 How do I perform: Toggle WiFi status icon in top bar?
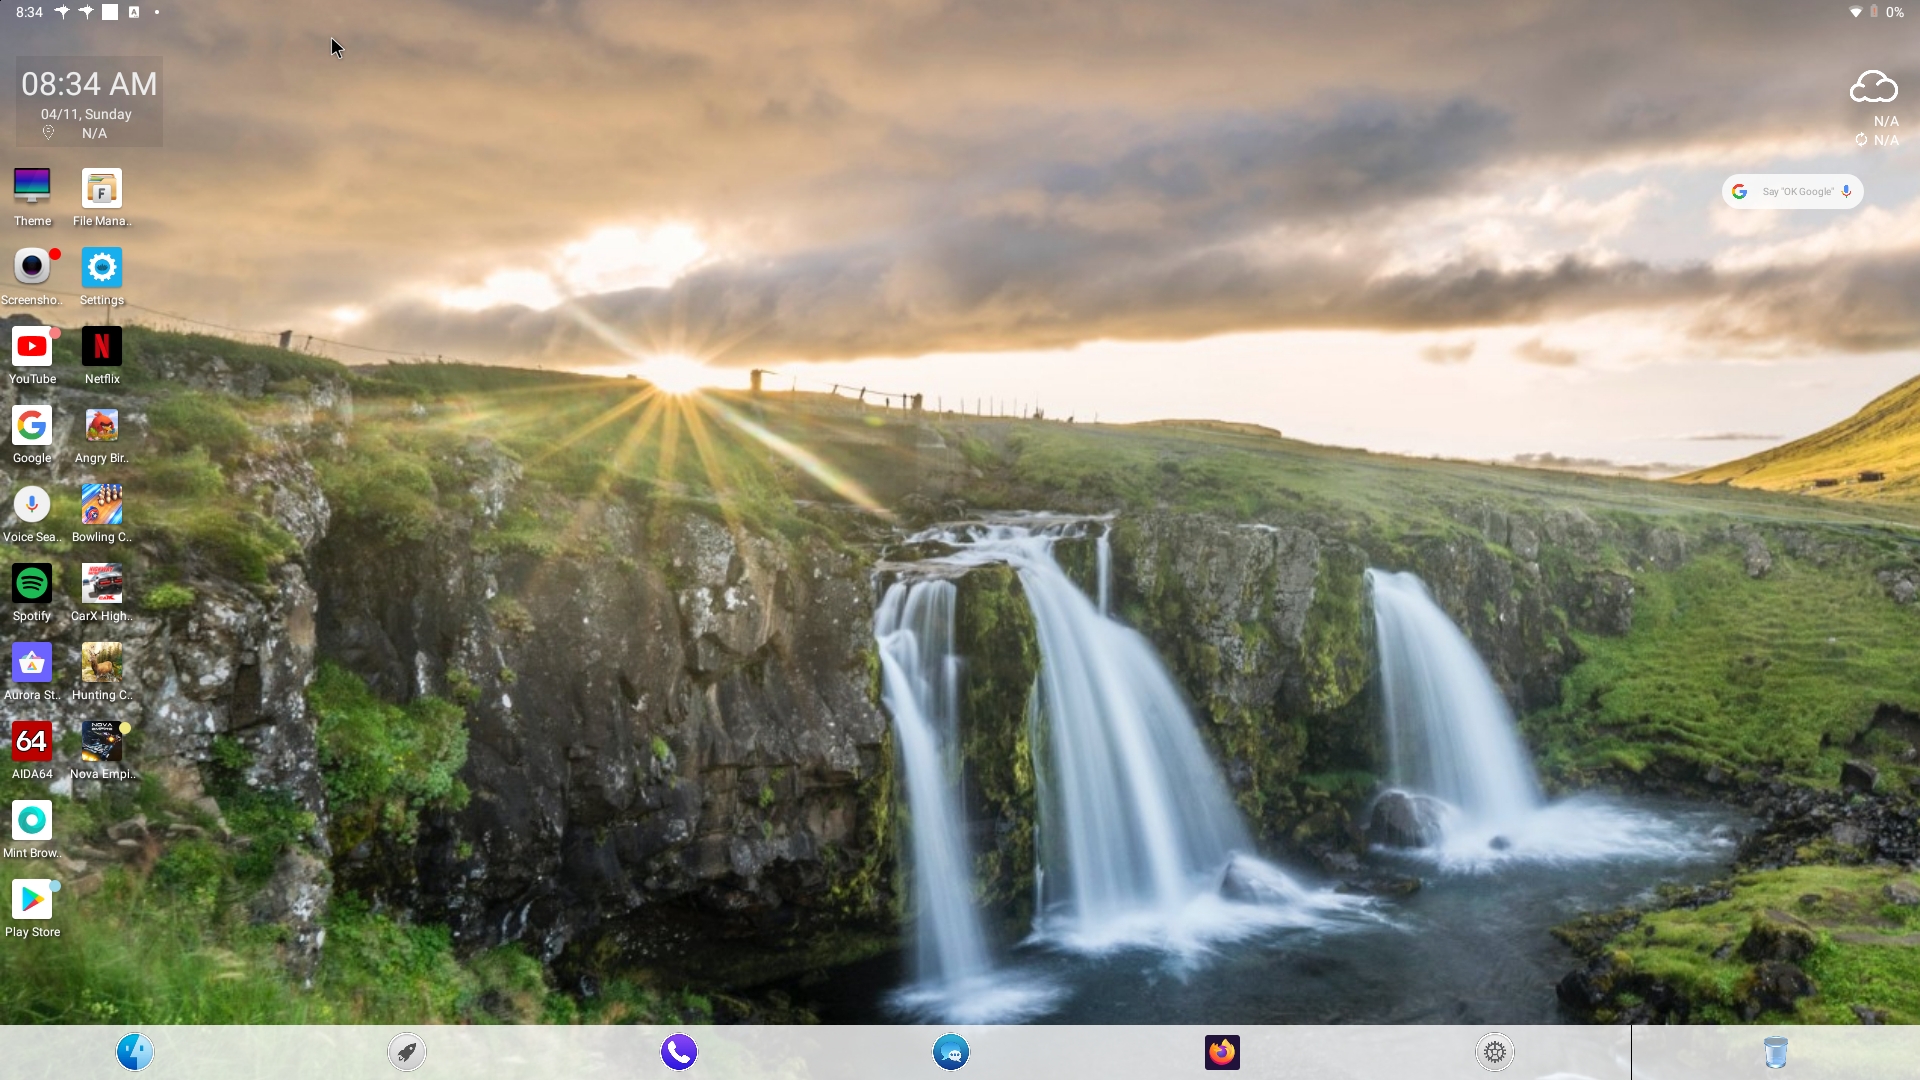coord(1853,12)
